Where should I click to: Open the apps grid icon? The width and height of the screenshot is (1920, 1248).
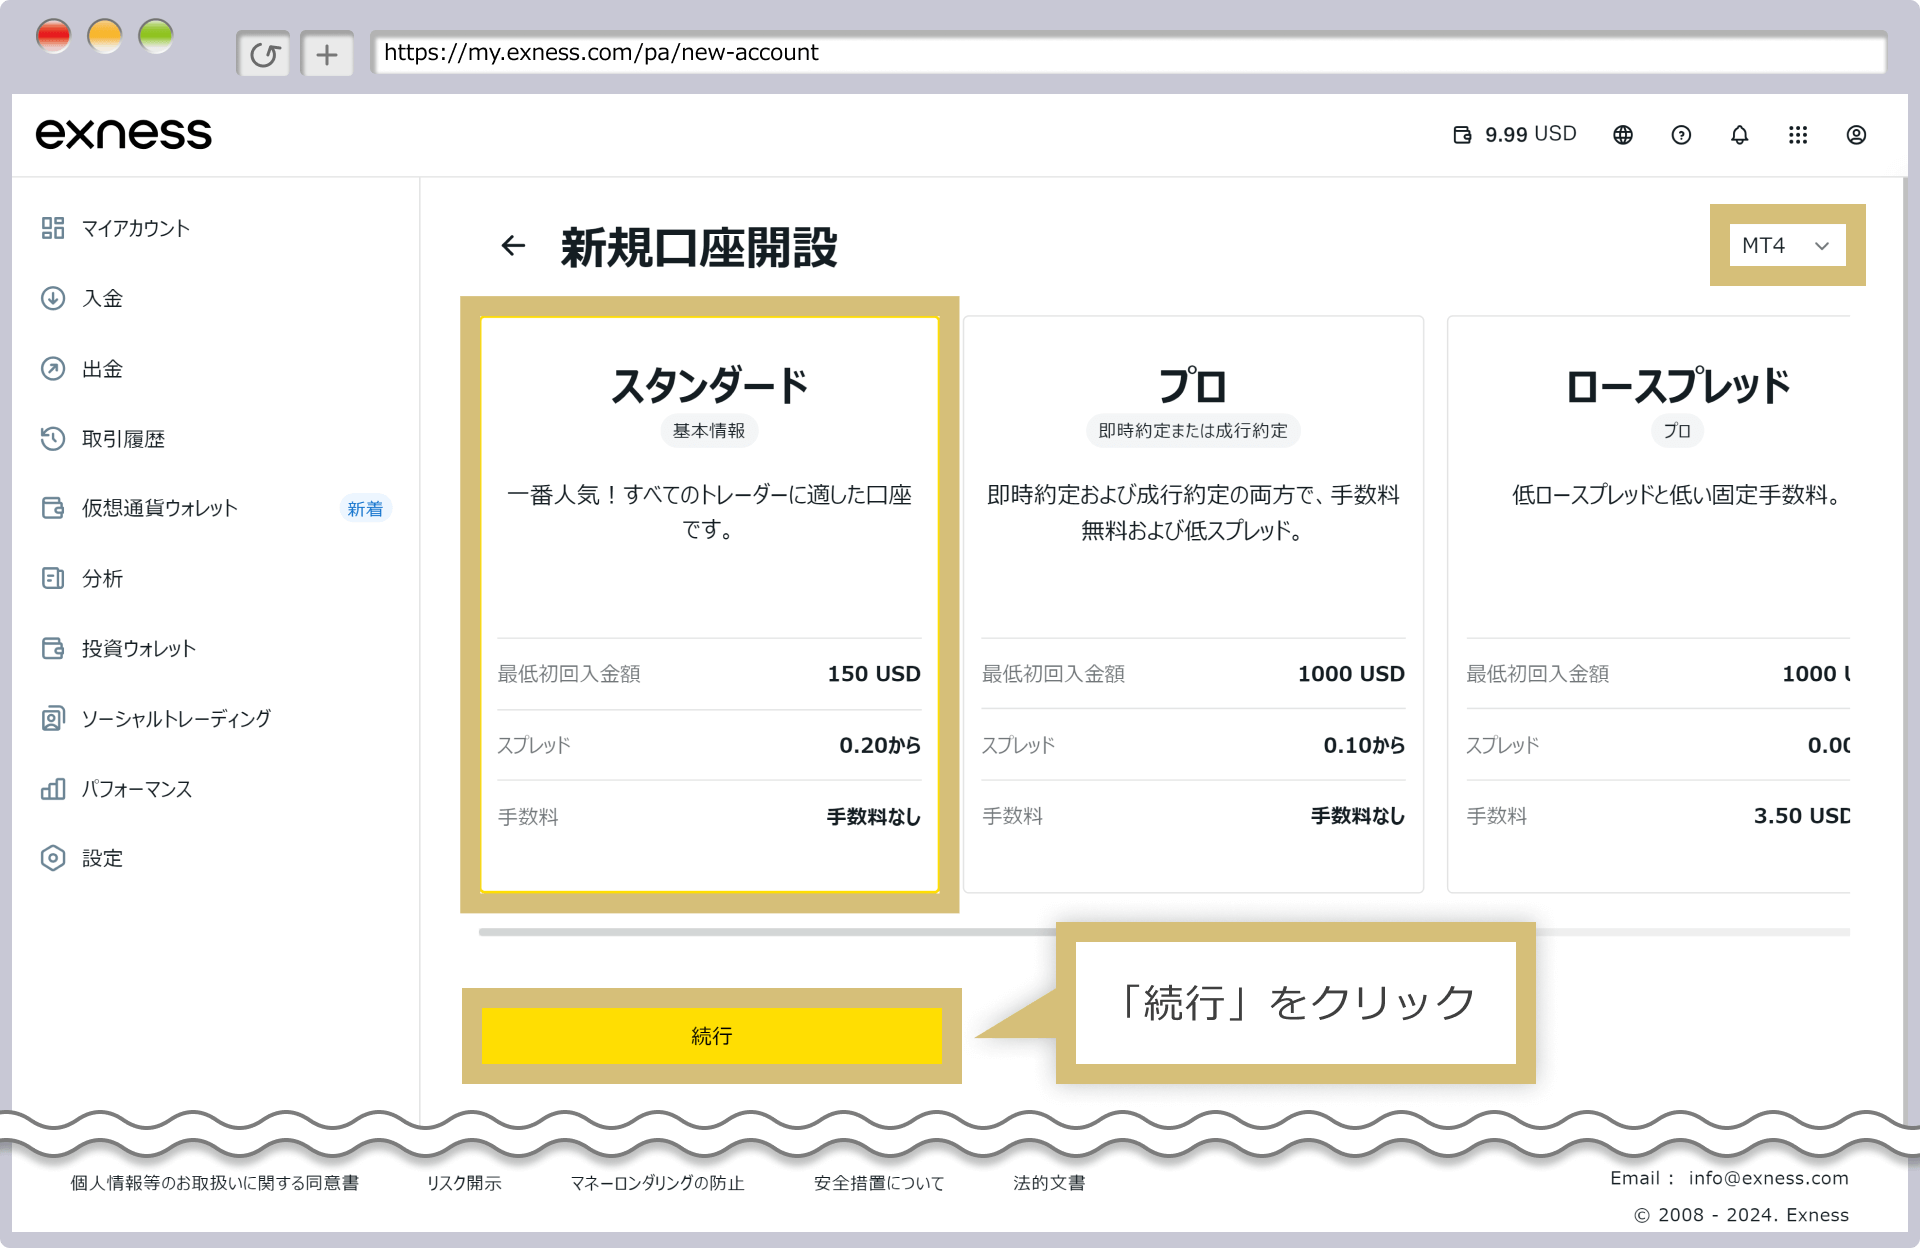(x=1799, y=134)
